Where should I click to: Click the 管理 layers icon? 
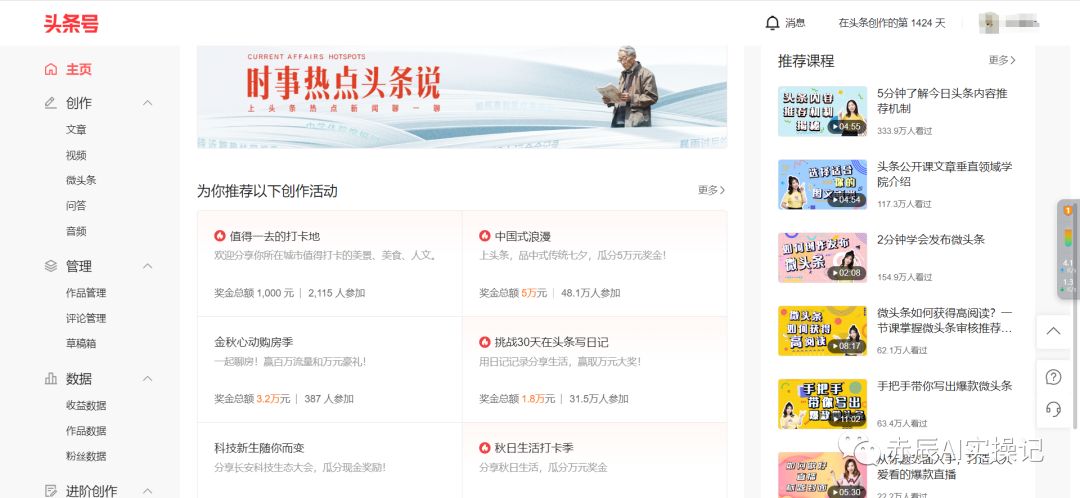pyautogui.click(x=50, y=266)
